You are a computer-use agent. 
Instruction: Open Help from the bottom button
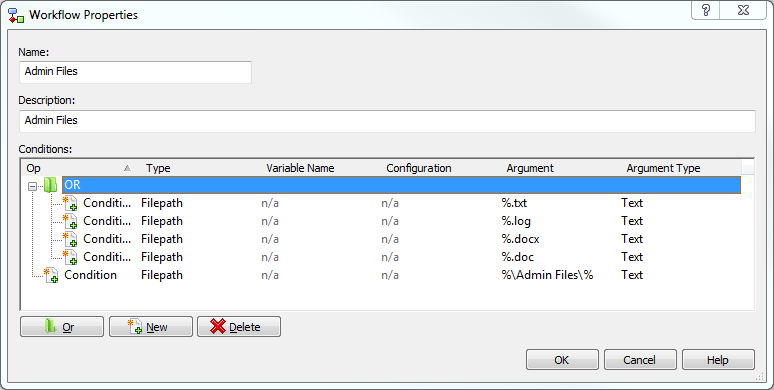[x=718, y=360]
